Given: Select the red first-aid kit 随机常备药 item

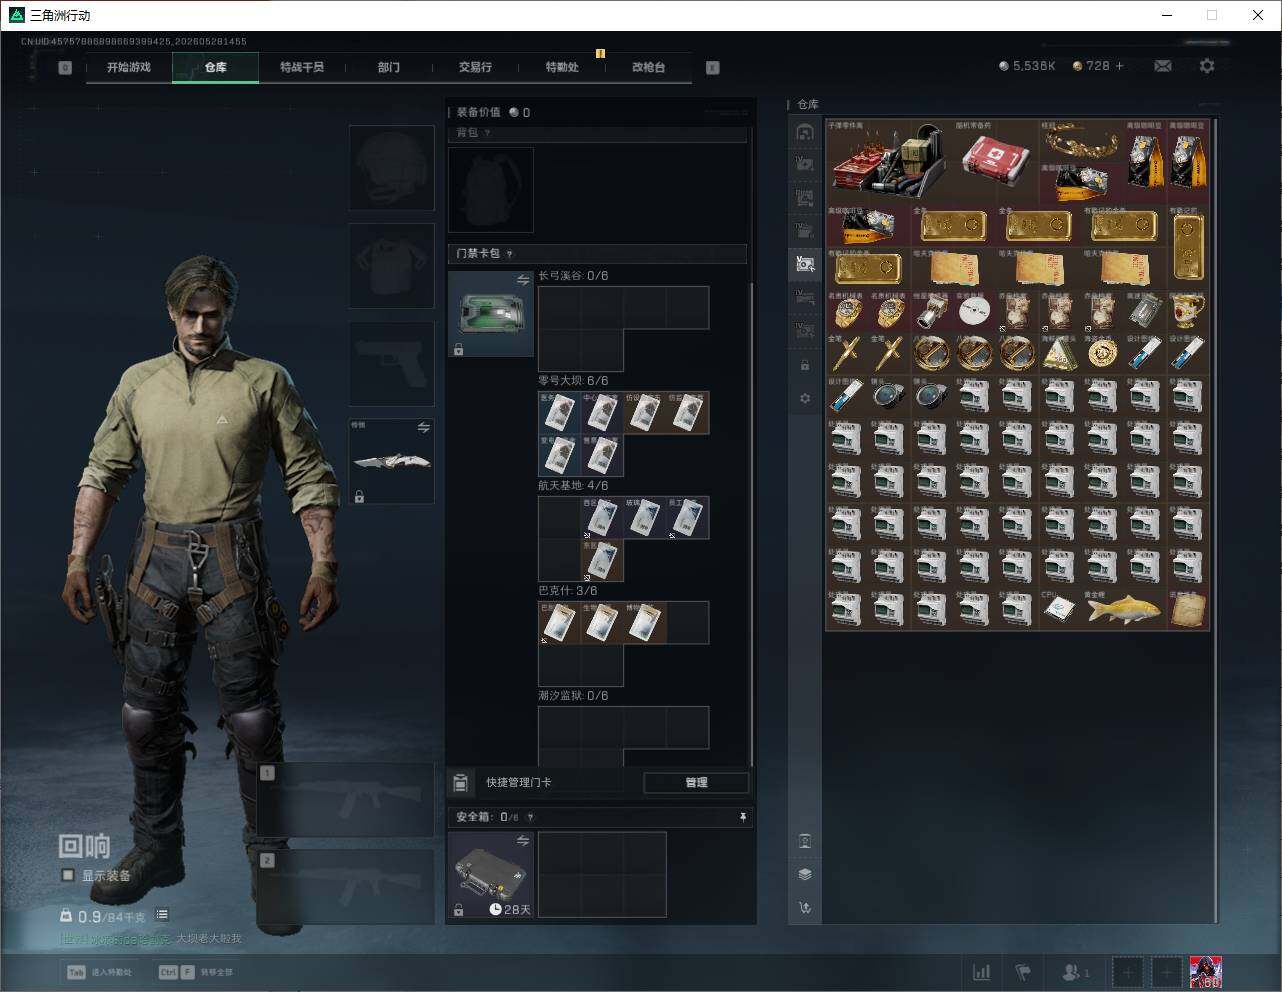Looking at the screenshot, I should coord(996,161).
